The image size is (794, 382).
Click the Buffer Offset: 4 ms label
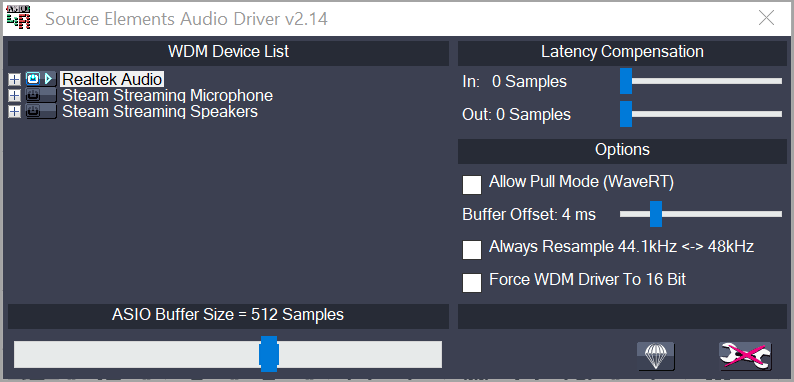click(x=529, y=214)
